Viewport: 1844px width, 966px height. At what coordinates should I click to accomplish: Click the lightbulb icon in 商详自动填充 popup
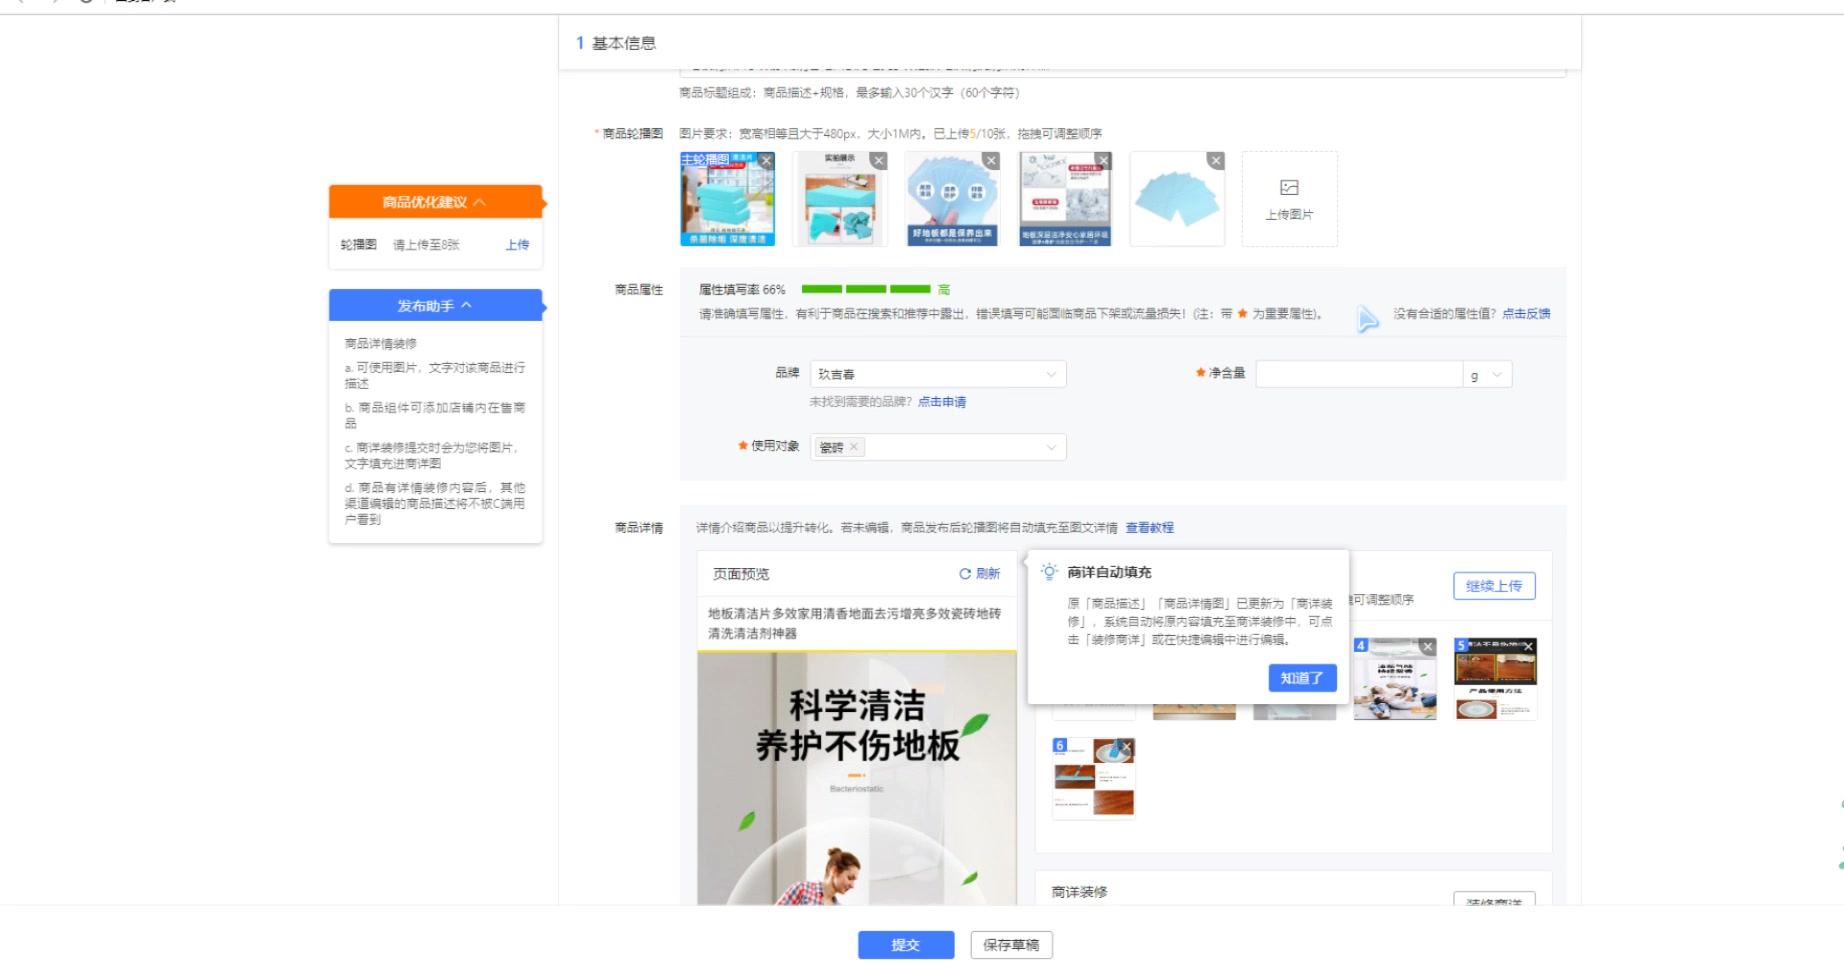1049,572
